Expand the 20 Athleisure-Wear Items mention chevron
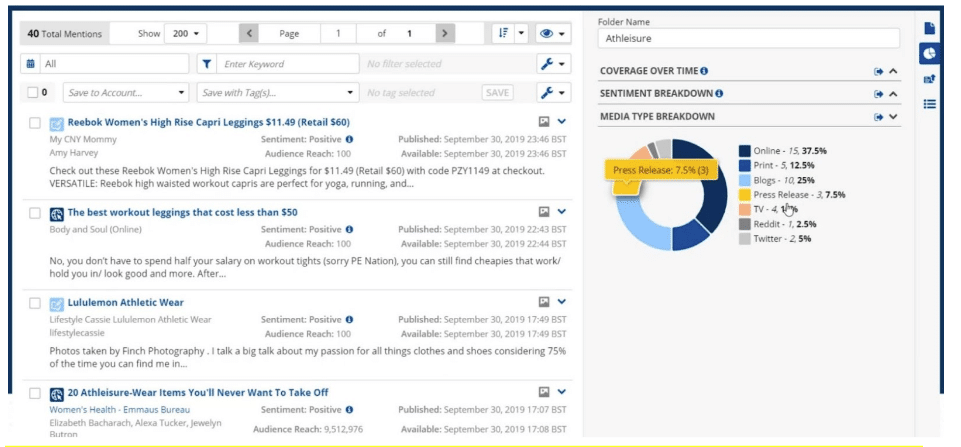Viewport: 961px width, 447px height. click(562, 391)
